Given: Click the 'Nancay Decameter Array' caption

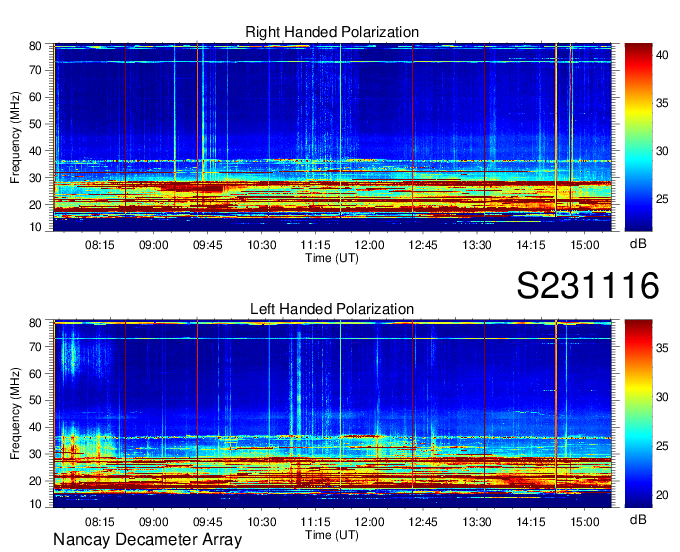Looking at the screenshot, I should point(147,540).
